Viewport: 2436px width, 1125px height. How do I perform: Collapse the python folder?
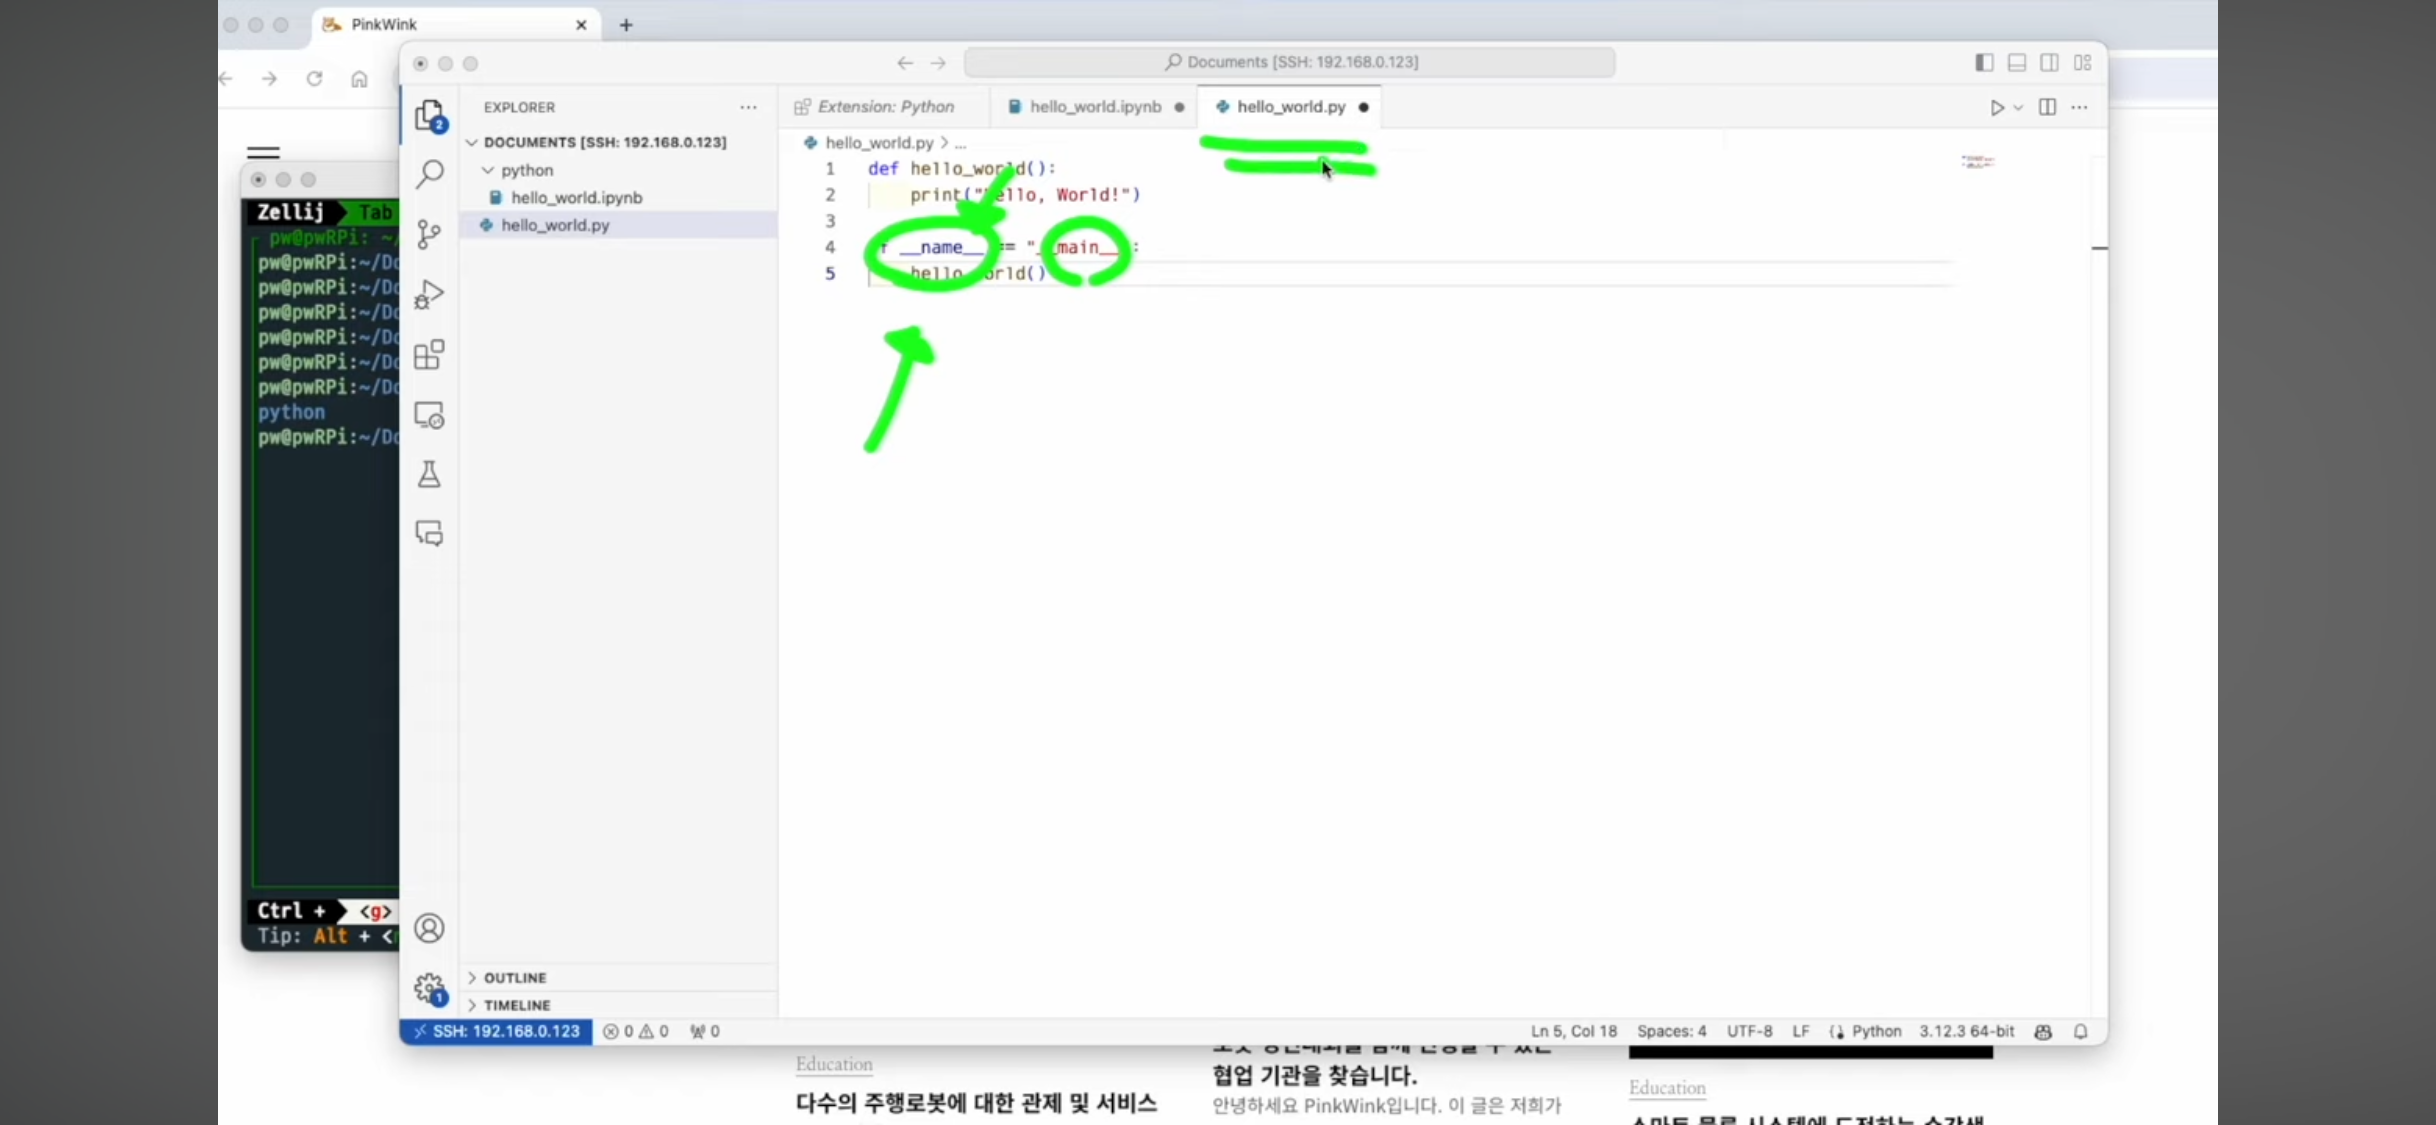pyautogui.click(x=526, y=170)
